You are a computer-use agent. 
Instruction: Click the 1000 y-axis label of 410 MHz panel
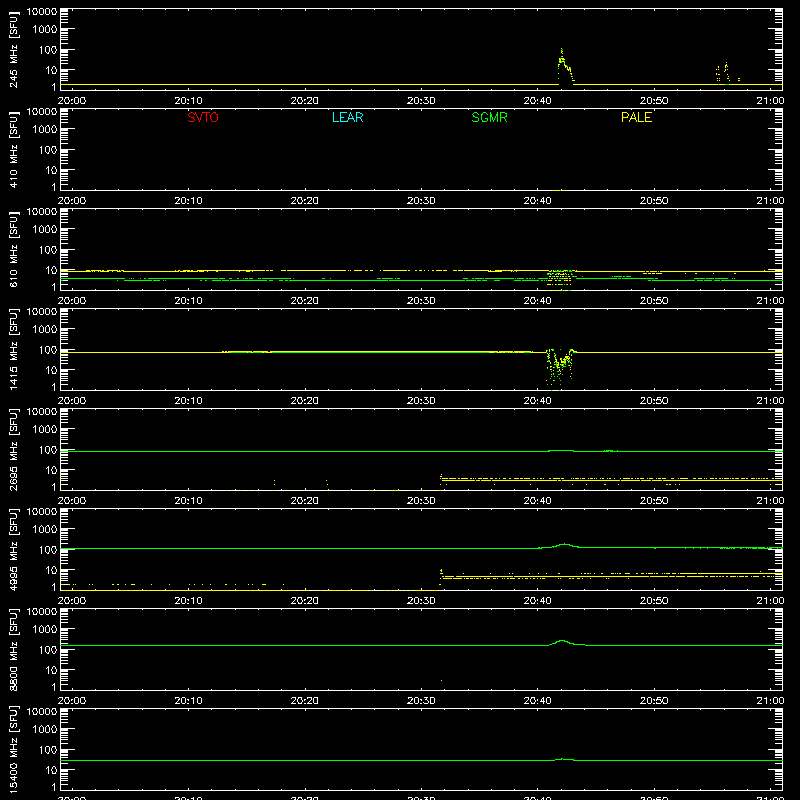[x=45, y=130]
